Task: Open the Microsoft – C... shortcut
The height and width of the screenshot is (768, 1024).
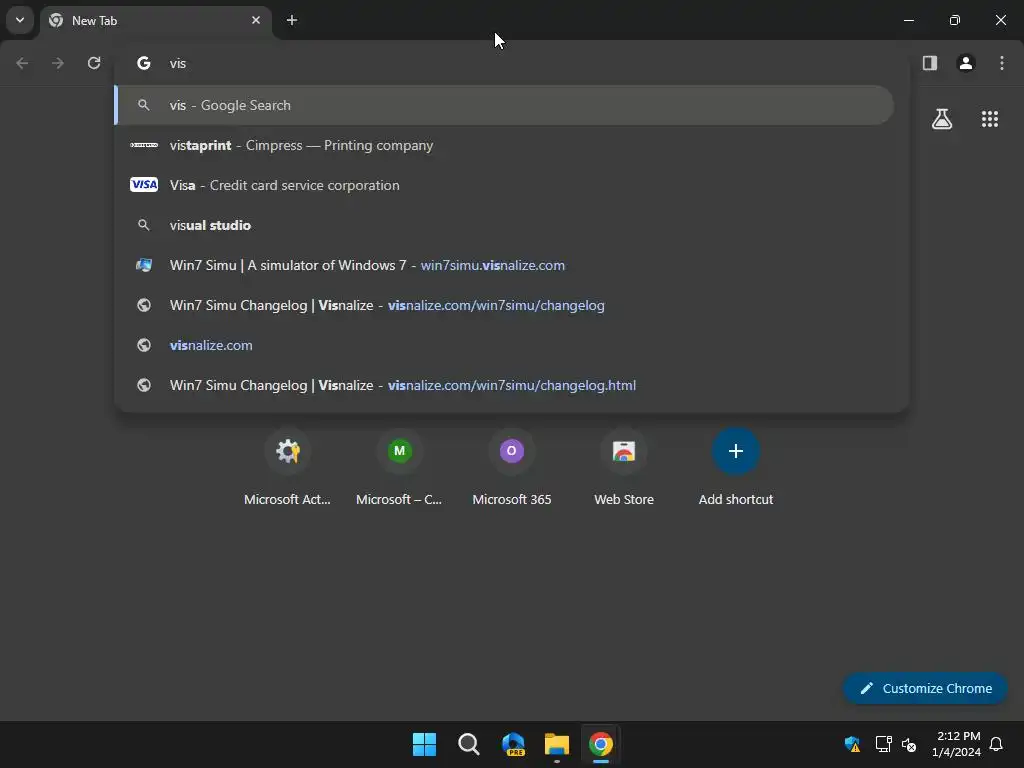Action: pyautogui.click(x=399, y=468)
